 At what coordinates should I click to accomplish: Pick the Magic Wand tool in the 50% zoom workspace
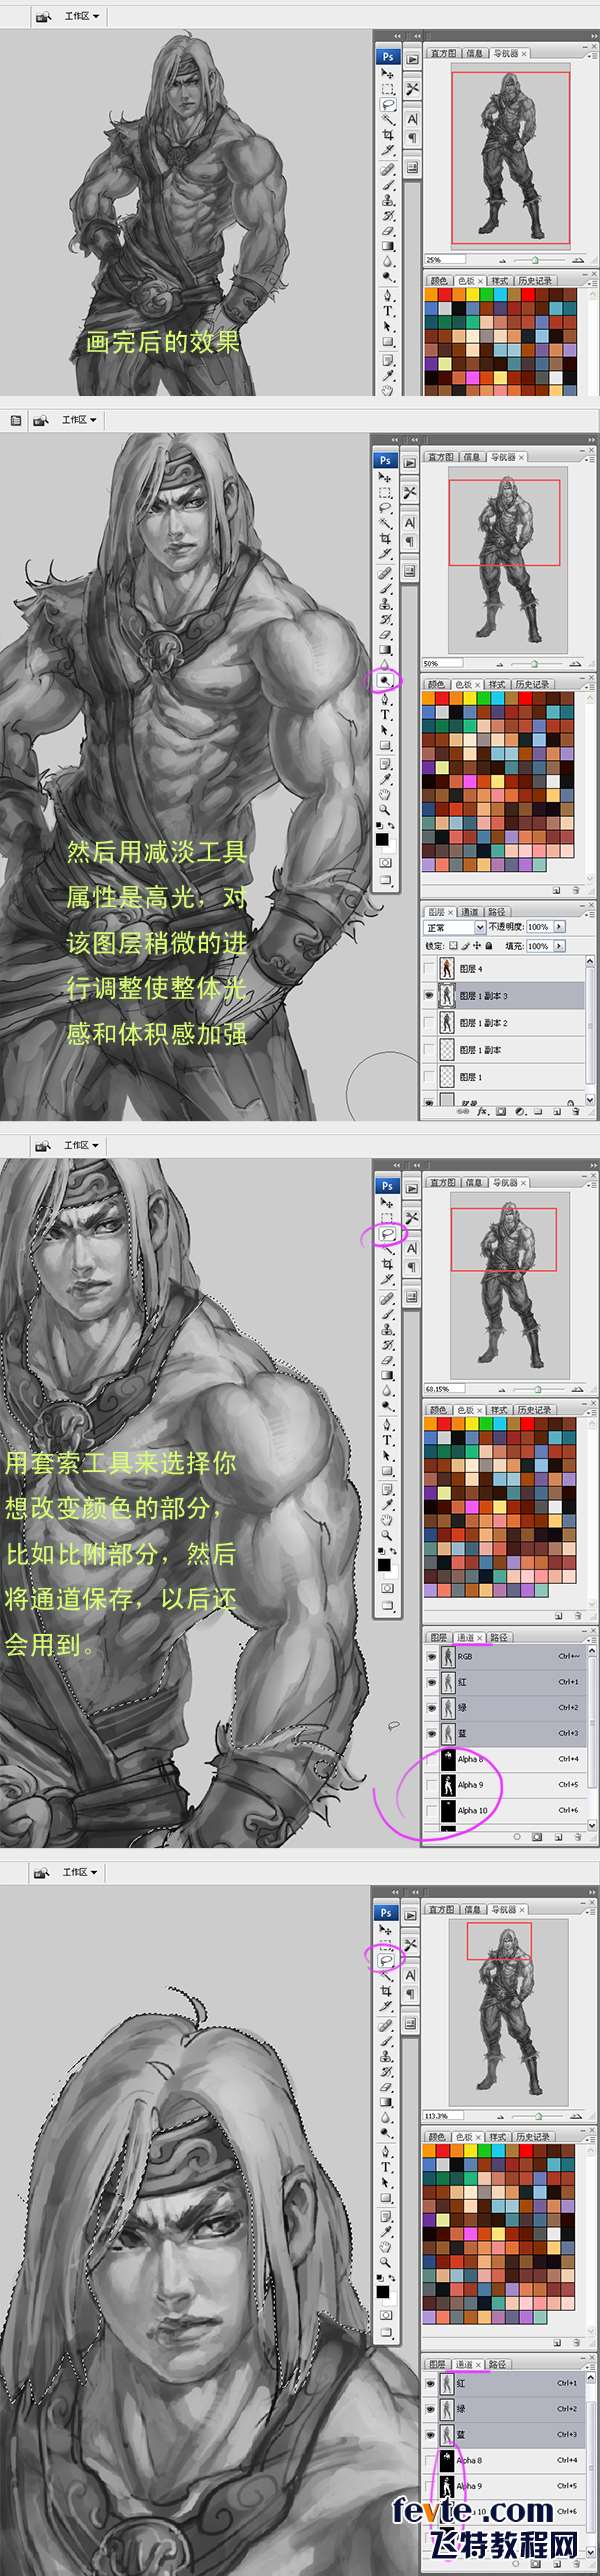(x=385, y=523)
